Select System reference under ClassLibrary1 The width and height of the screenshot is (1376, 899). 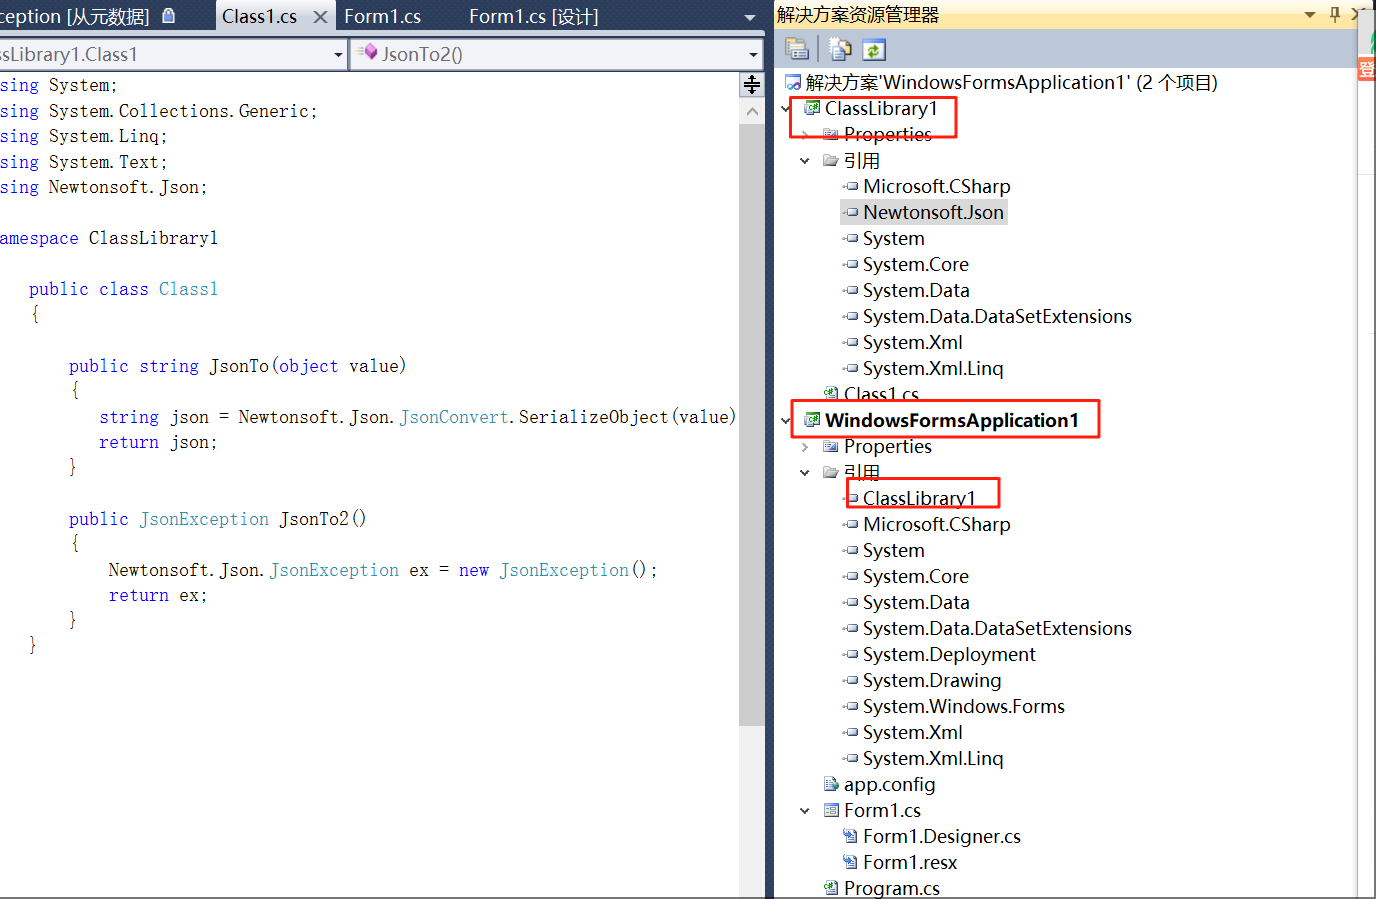pos(894,238)
